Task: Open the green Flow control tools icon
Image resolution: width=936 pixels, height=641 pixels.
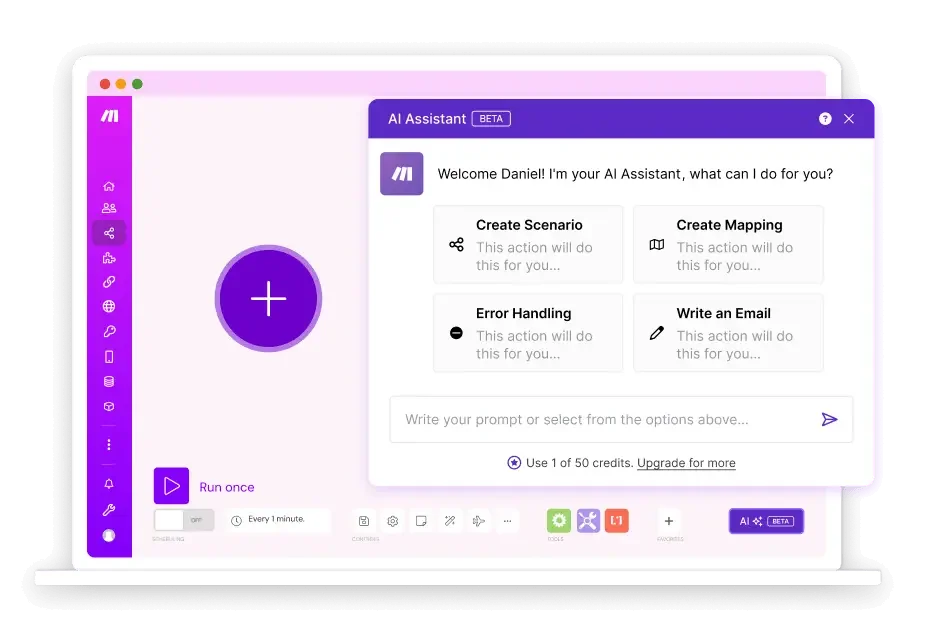Action: tap(559, 520)
